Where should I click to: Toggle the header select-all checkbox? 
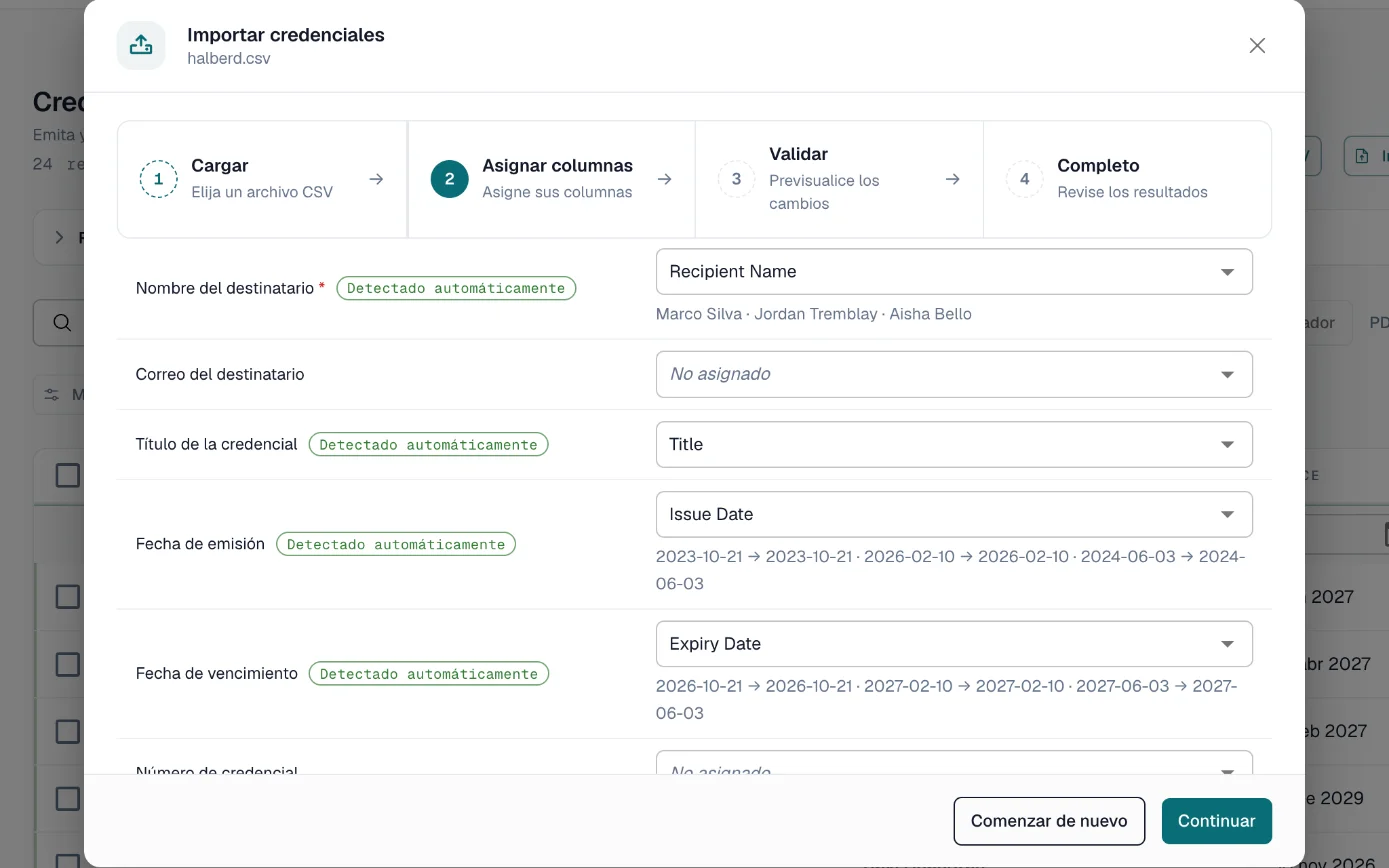pyautogui.click(x=67, y=475)
